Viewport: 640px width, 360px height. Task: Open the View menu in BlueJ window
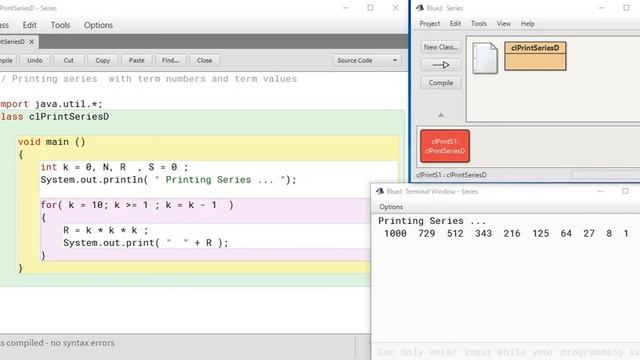pyautogui.click(x=504, y=24)
